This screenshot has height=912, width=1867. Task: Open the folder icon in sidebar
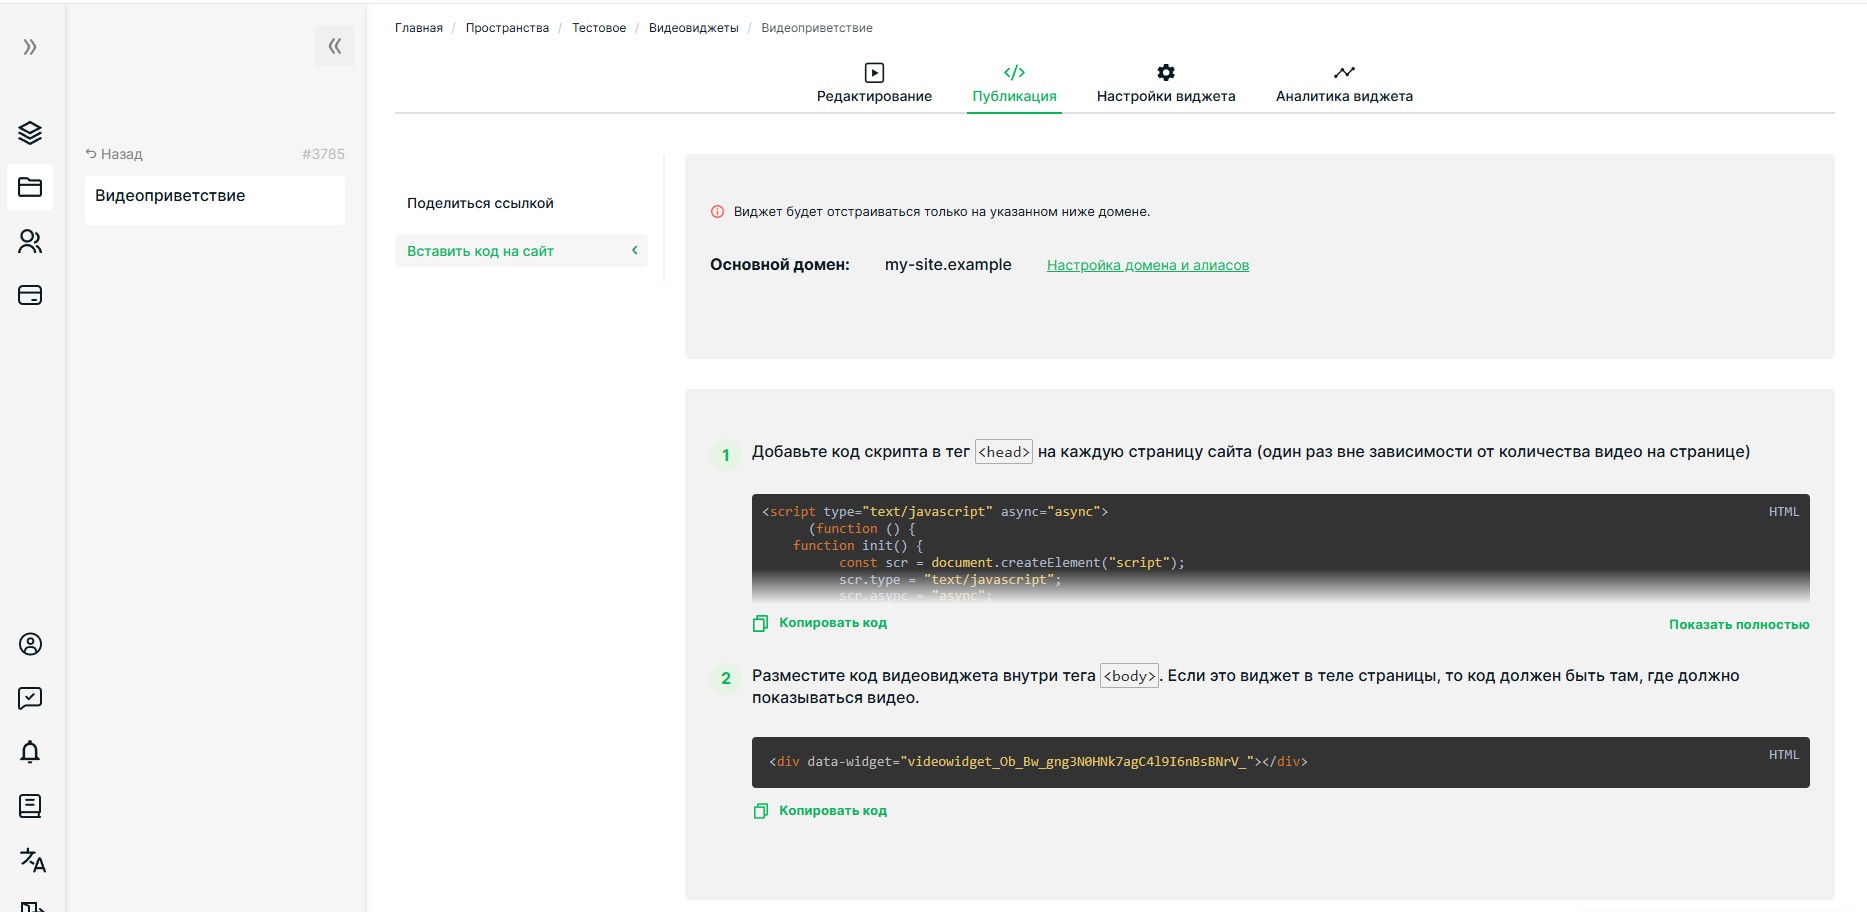click(30, 187)
